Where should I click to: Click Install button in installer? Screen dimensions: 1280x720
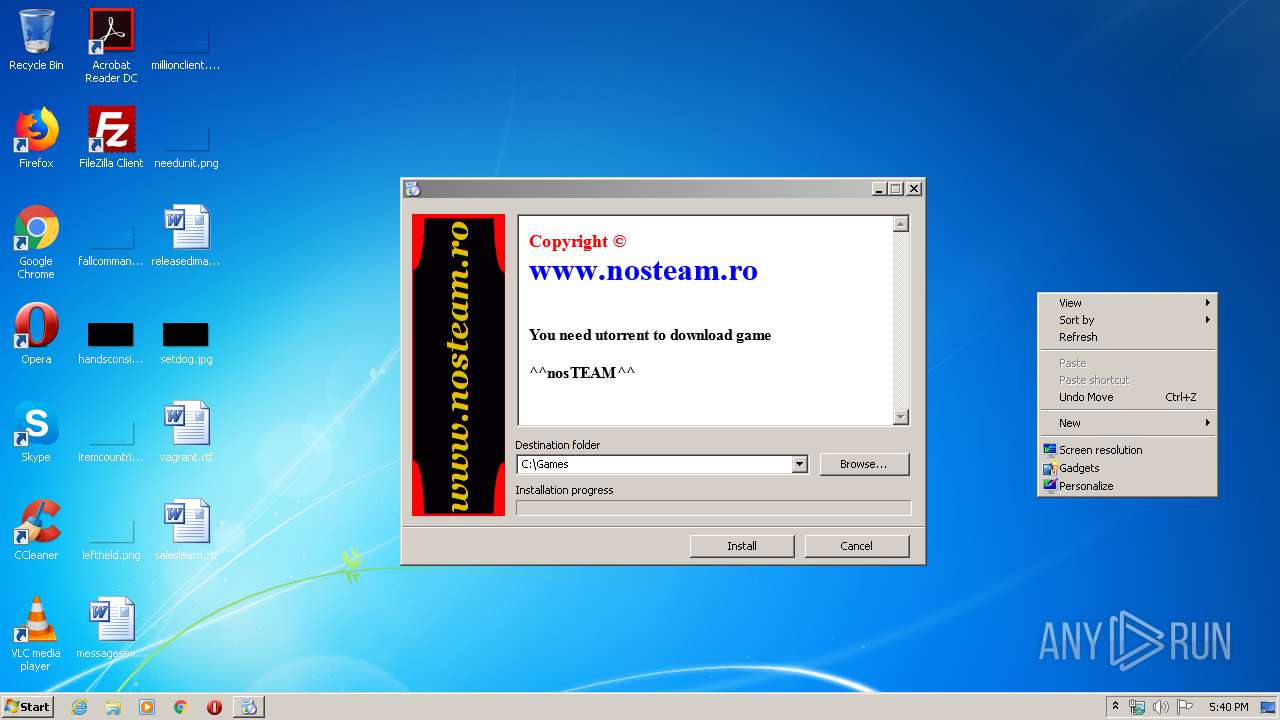pos(742,546)
